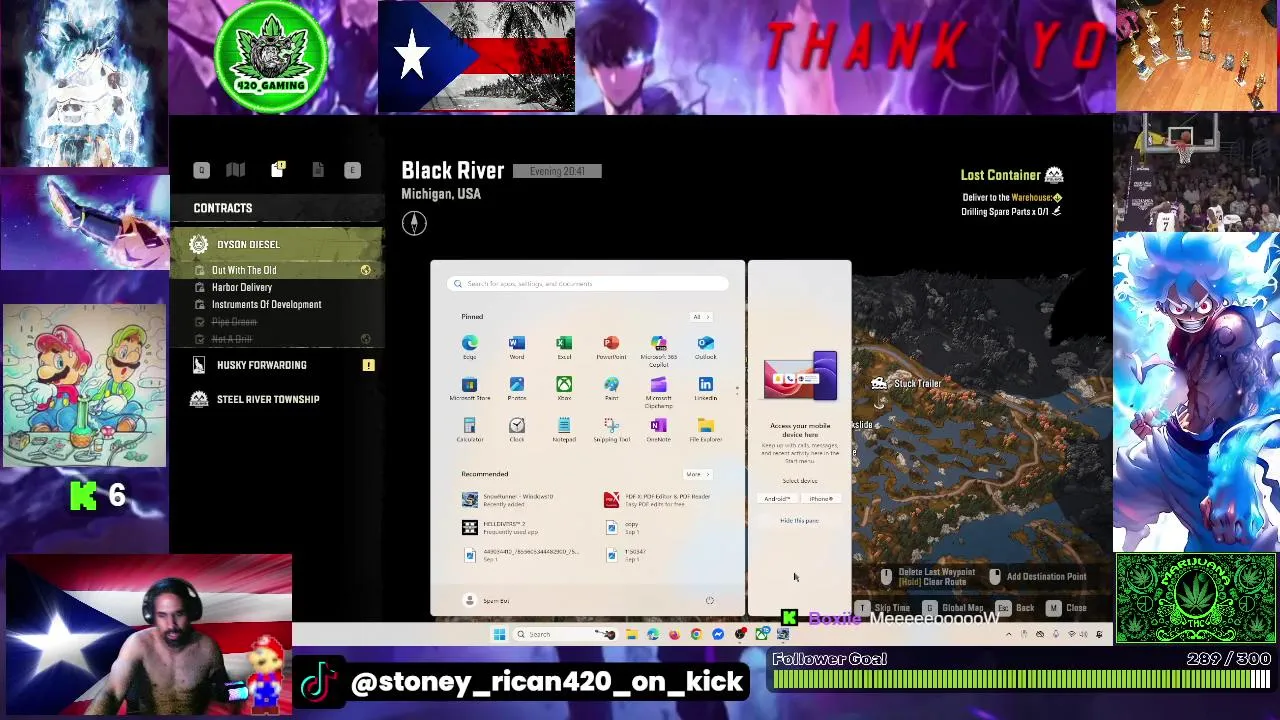Choose iPhone in phone link pane
The height and width of the screenshot is (720, 1280).
point(821,498)
